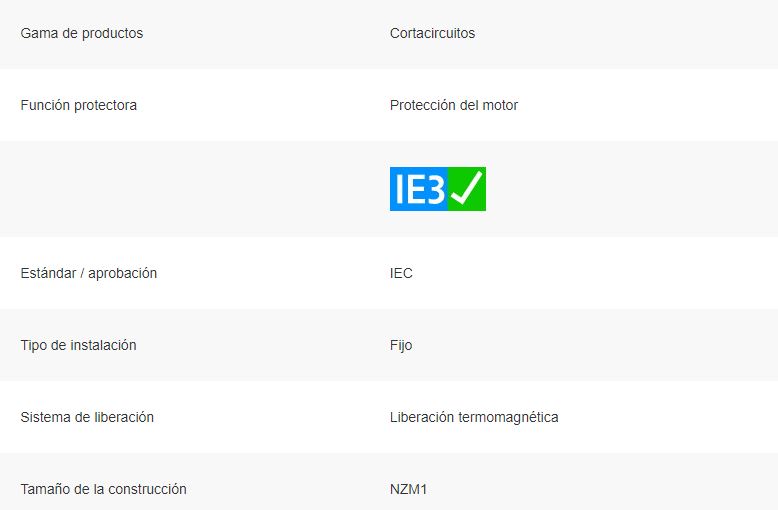This screenshot has height=510, width=778.
Task: Click the word 'productos' in the first row
Action: click(x=113, y=34)
